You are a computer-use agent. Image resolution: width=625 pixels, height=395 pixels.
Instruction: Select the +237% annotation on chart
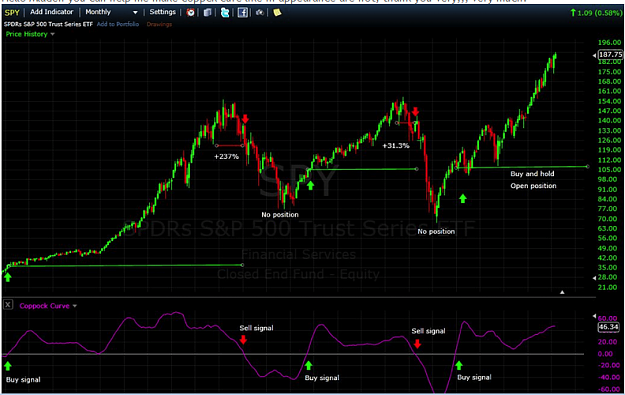click(226, 157)
